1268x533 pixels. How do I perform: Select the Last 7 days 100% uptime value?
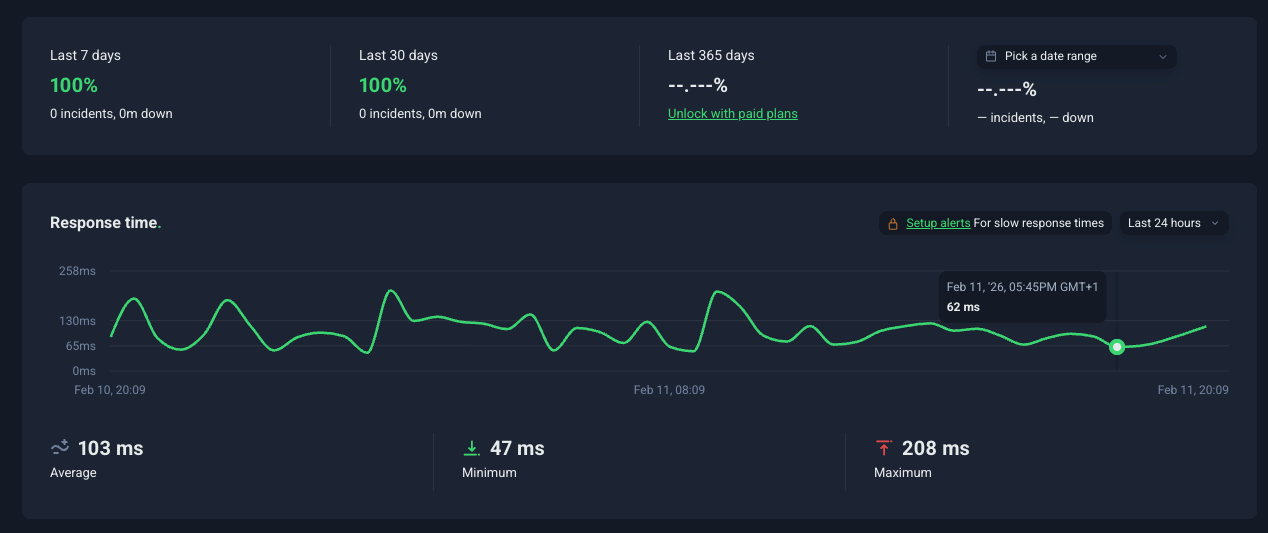pos(74,85)
